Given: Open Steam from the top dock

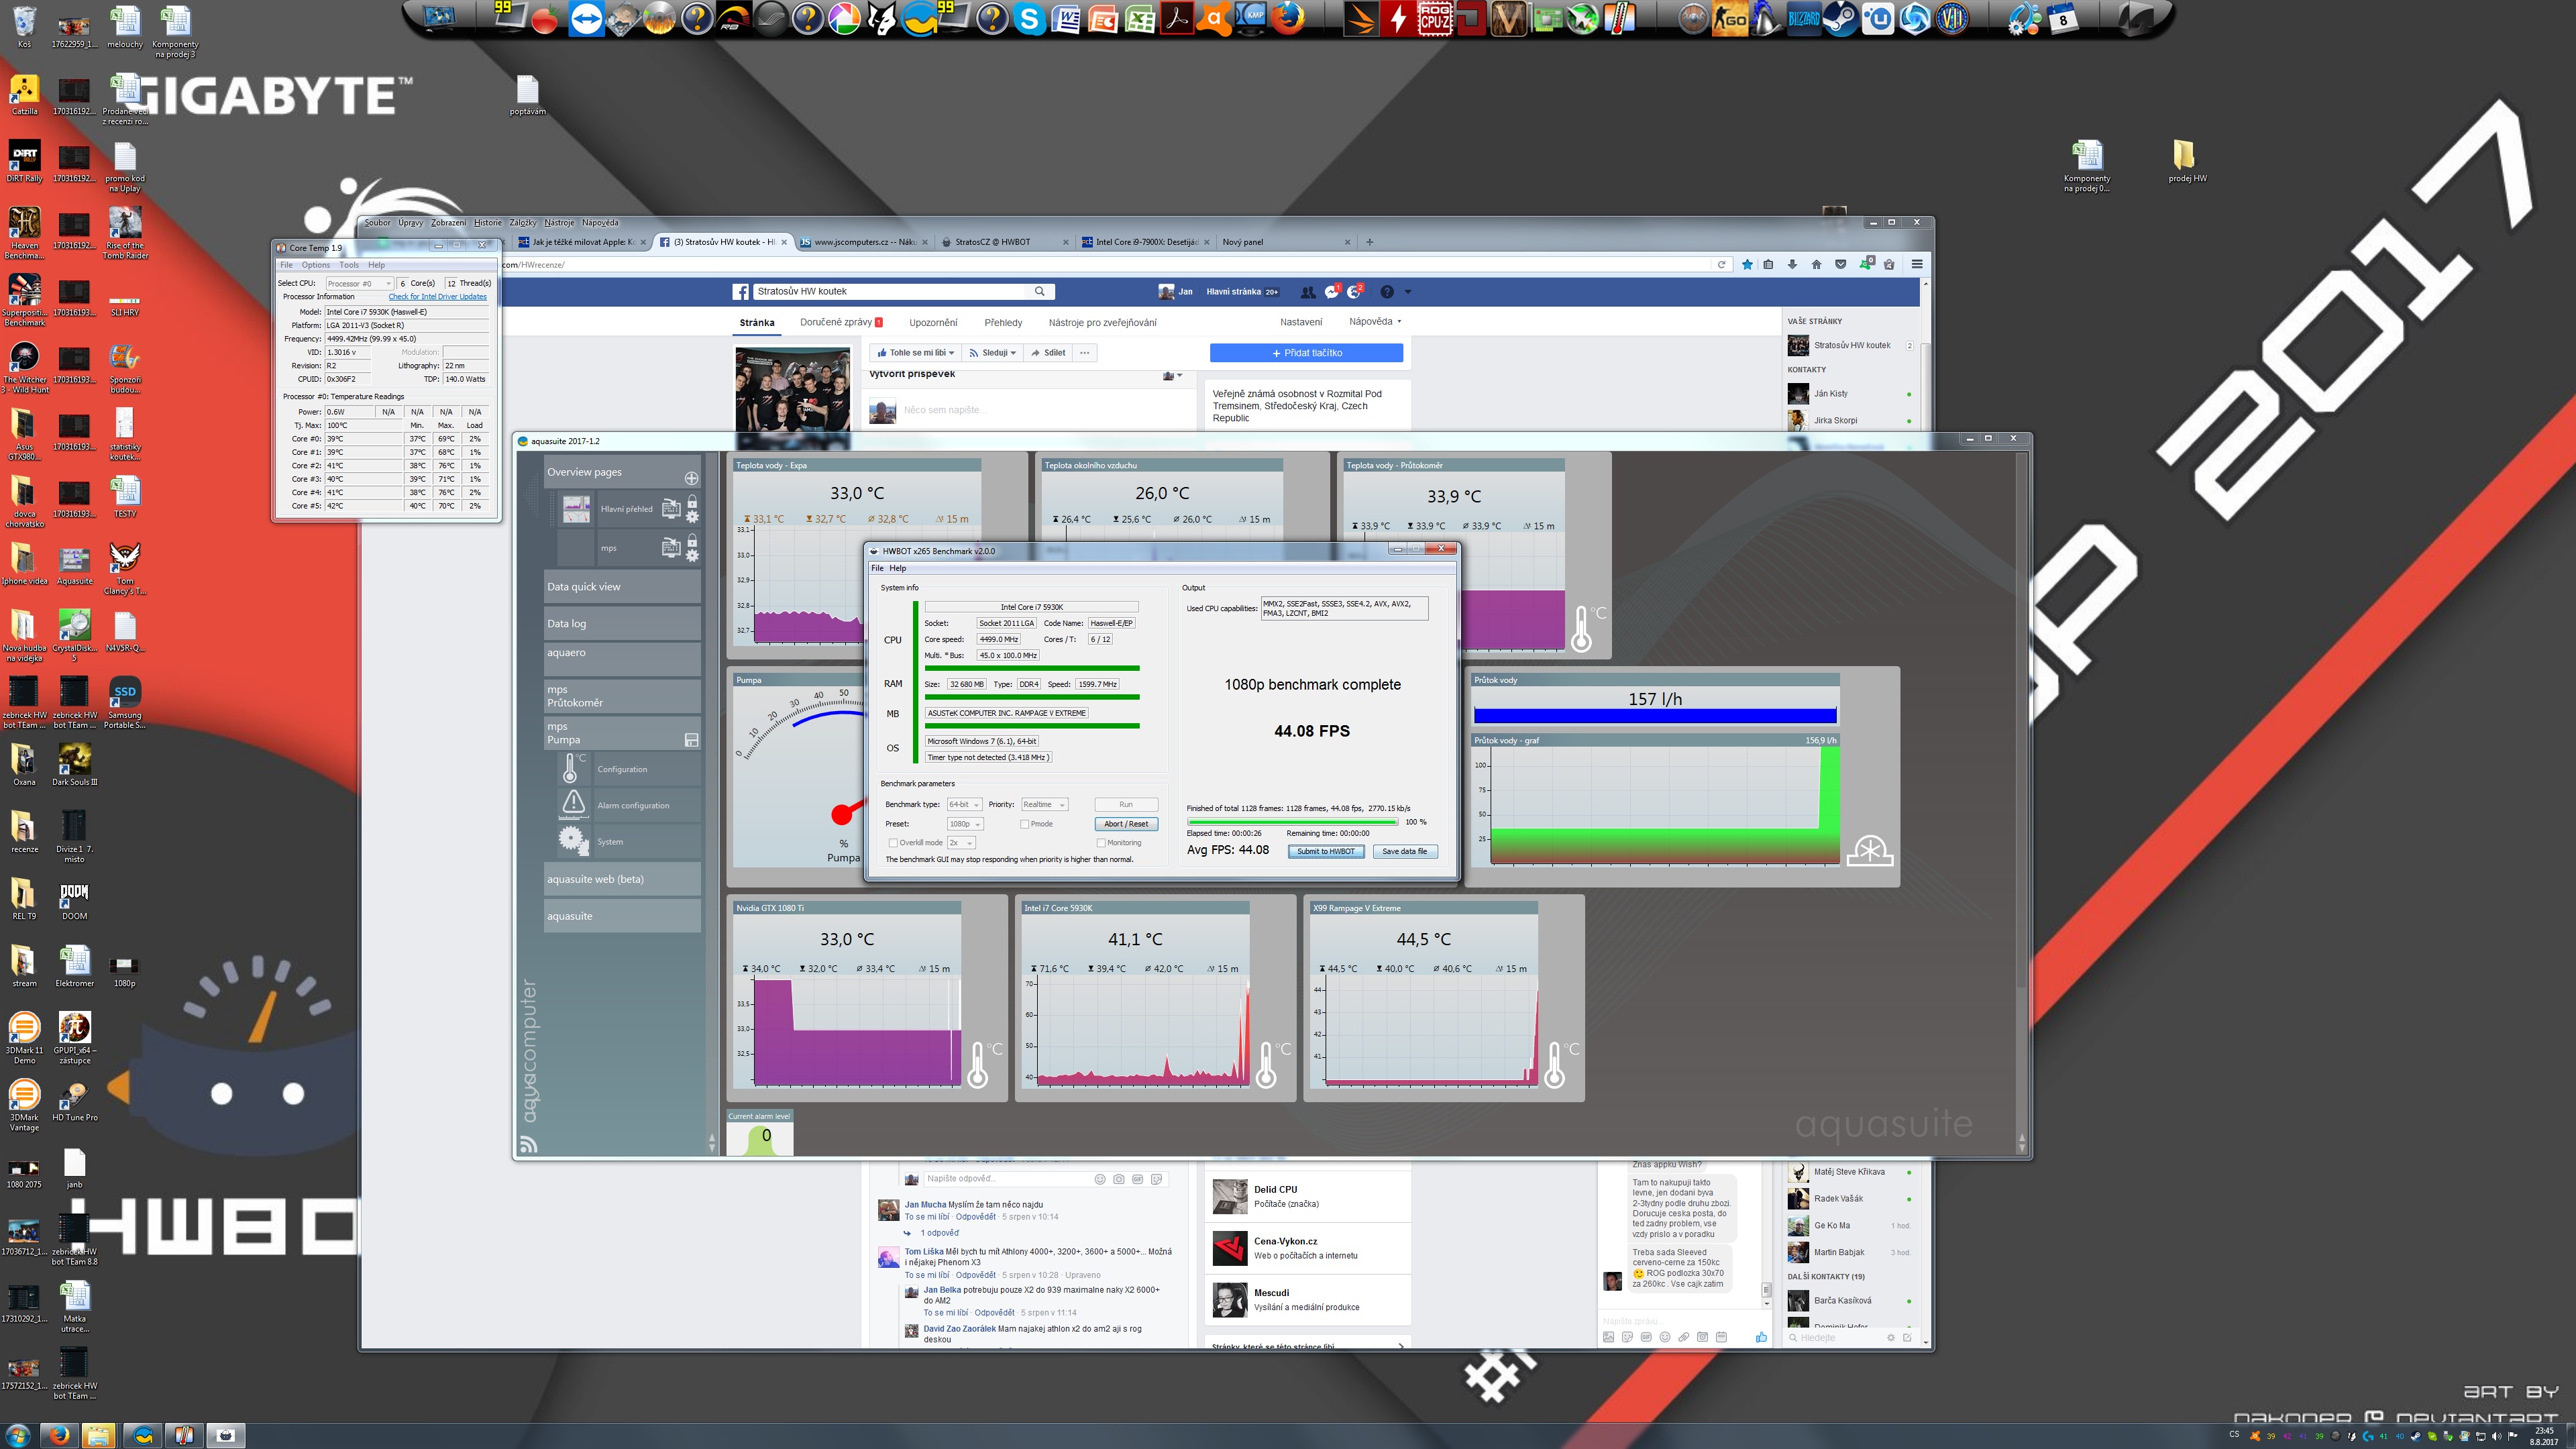Looking at the screenshot, I should pyautogui.click(x=1840, y=18).
